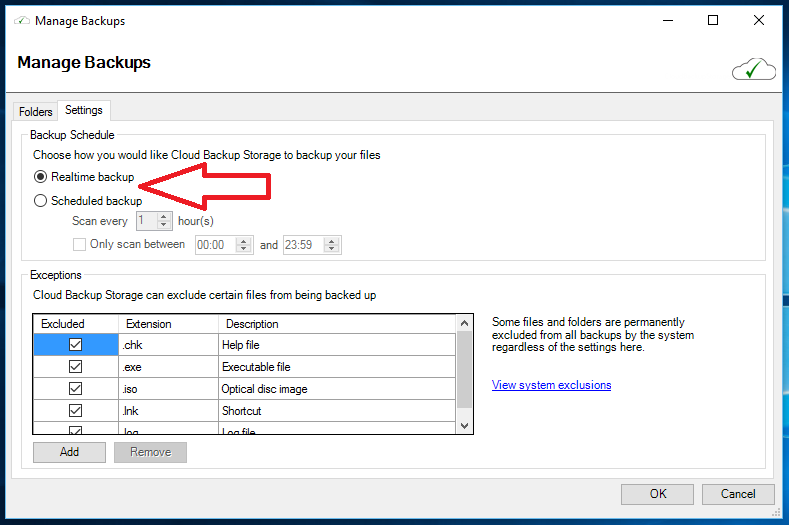789x525 pixels.
Task: Click the .lnk extension cell
Action: (x=169, y=411)
